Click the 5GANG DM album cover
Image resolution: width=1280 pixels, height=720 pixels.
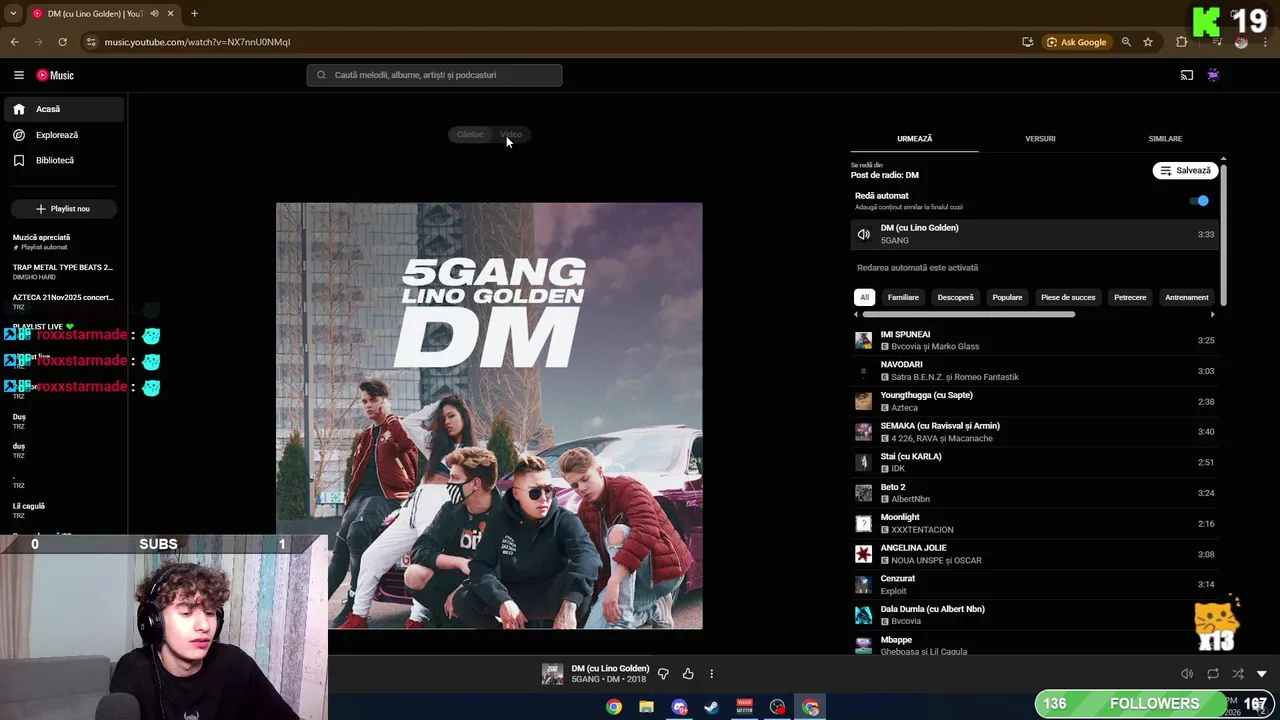pos(489,416)
